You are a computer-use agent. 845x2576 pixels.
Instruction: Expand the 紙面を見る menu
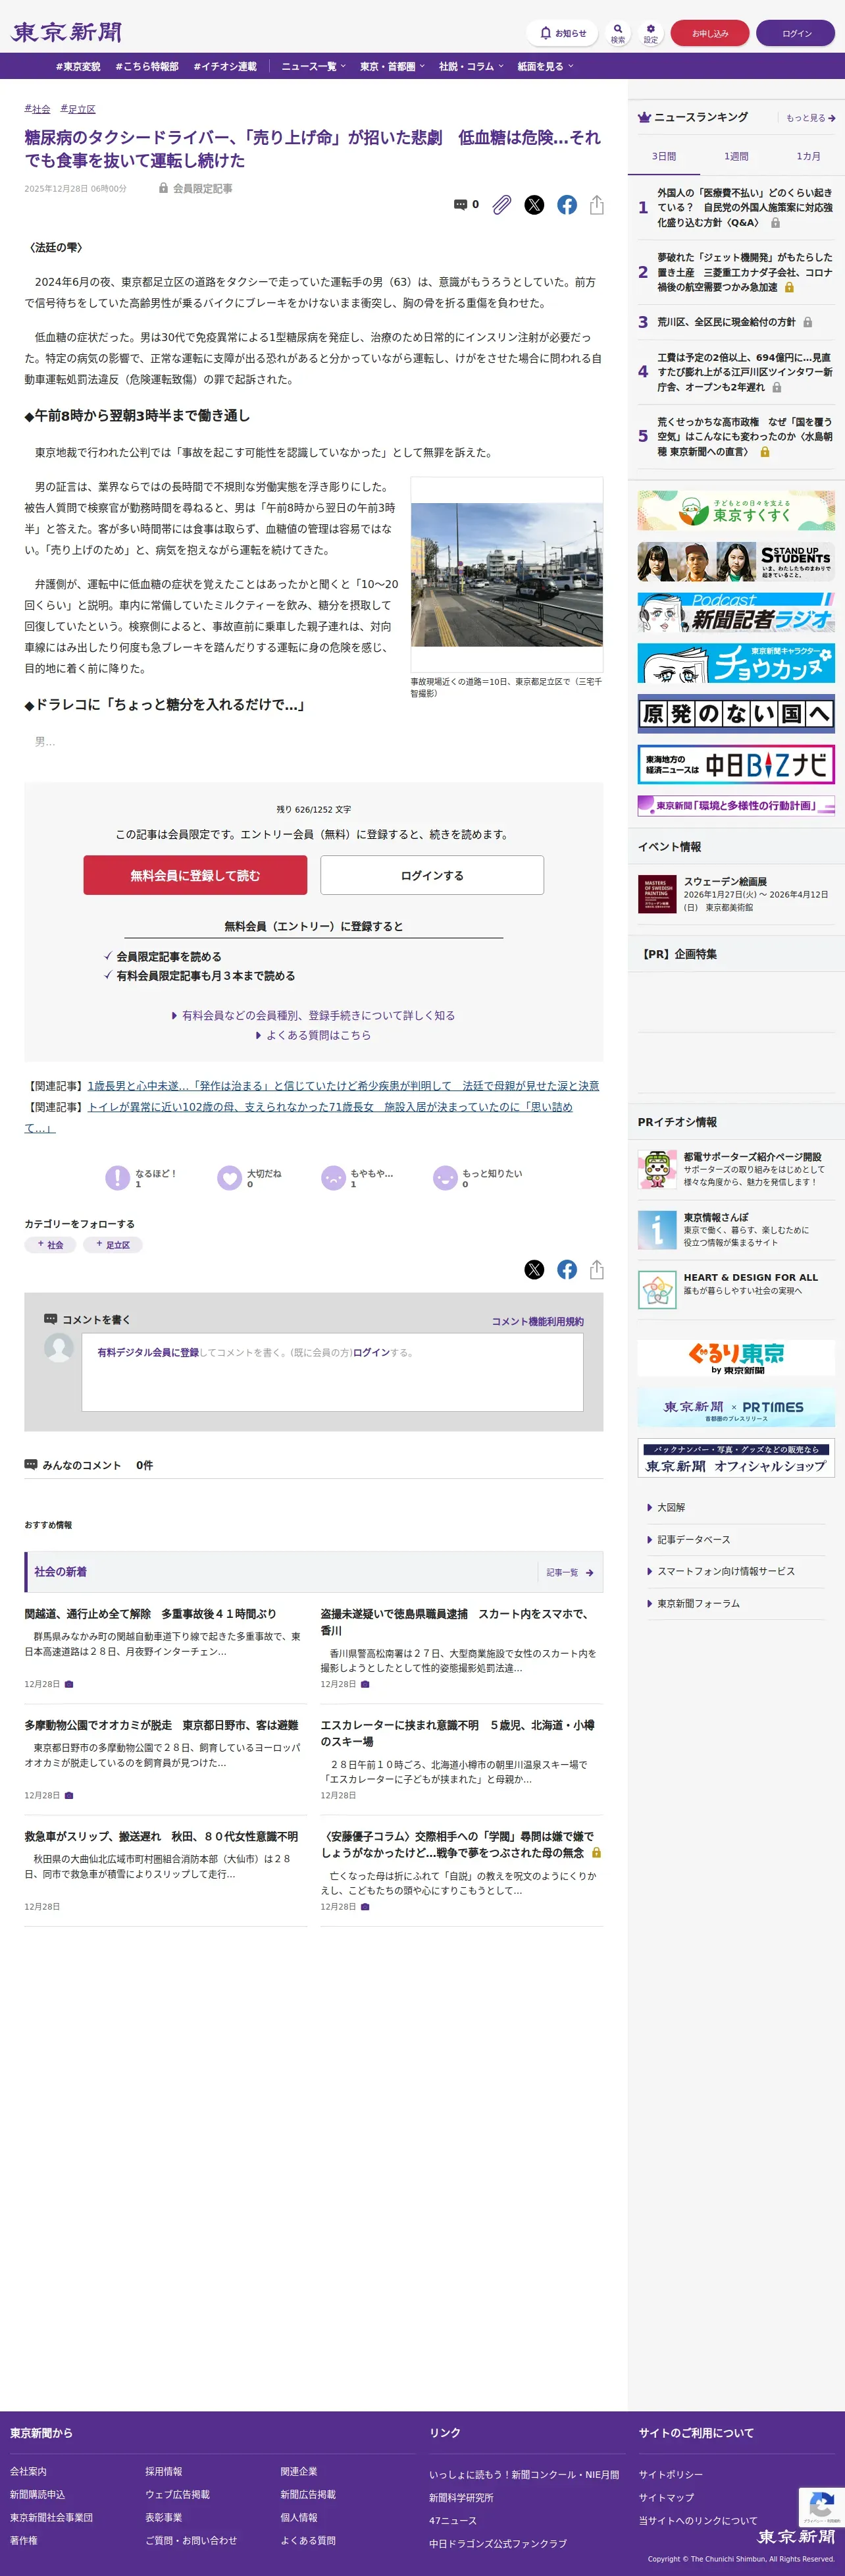pyautogui.click(x=546, y=66)
